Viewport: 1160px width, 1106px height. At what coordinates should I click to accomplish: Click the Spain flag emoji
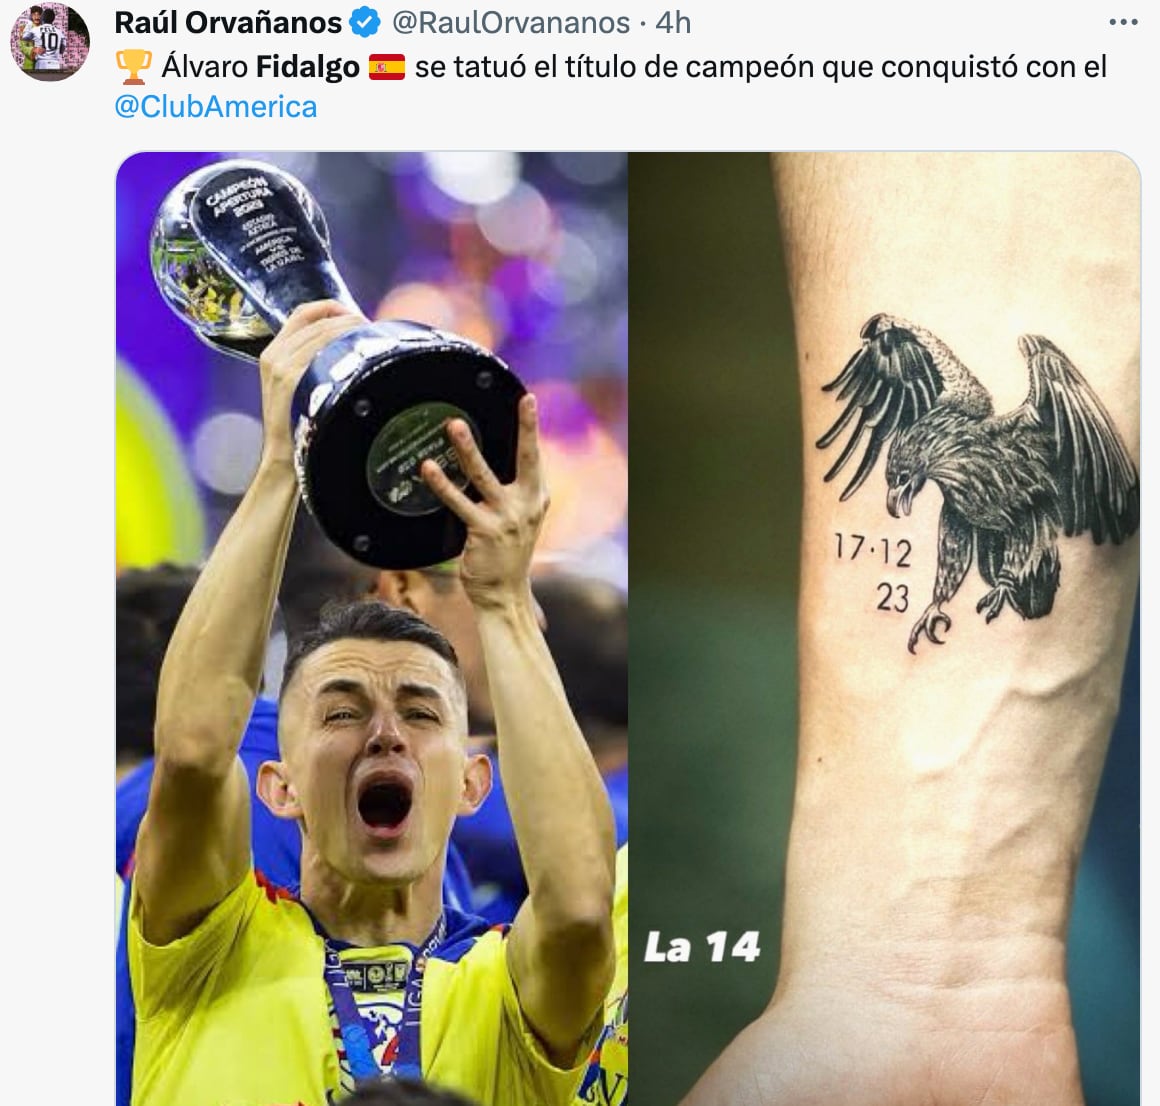click(x=388, y=67)
